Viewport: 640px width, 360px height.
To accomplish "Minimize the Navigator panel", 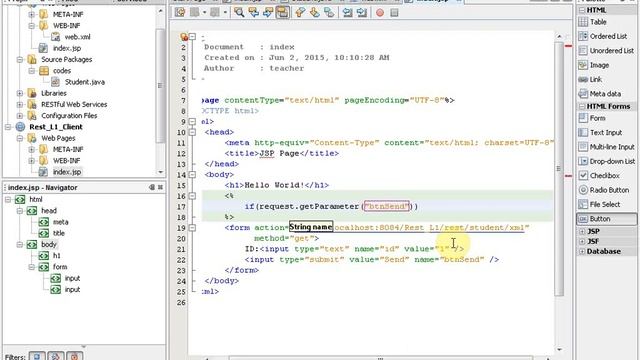I will (152, 187).
